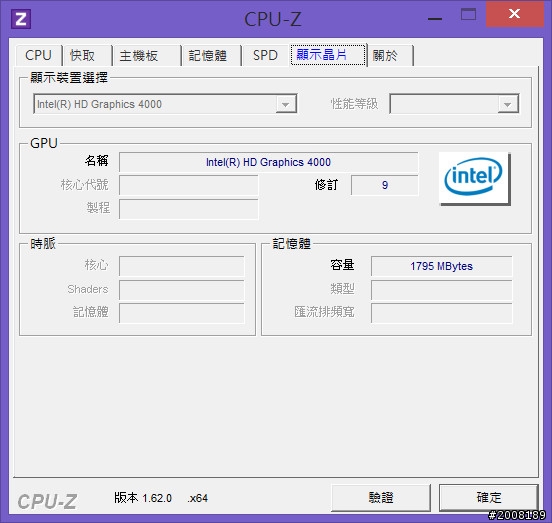Click the empty 時脈 記憶體 clock field
The width and height of the screenshot is (552, 523).
[x=182, y=313]
